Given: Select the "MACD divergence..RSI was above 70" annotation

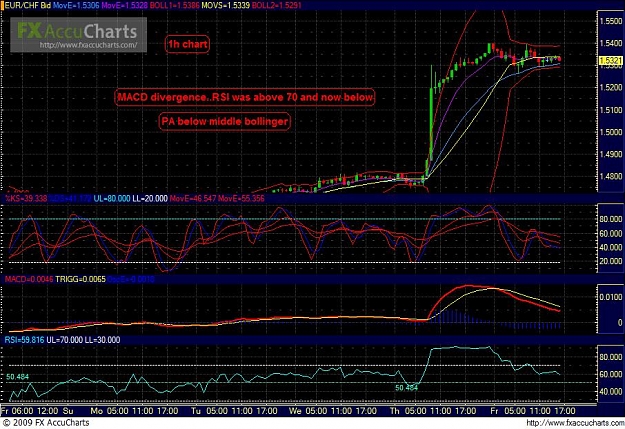Looking at the screenshot, I should (x=245, y=97).
